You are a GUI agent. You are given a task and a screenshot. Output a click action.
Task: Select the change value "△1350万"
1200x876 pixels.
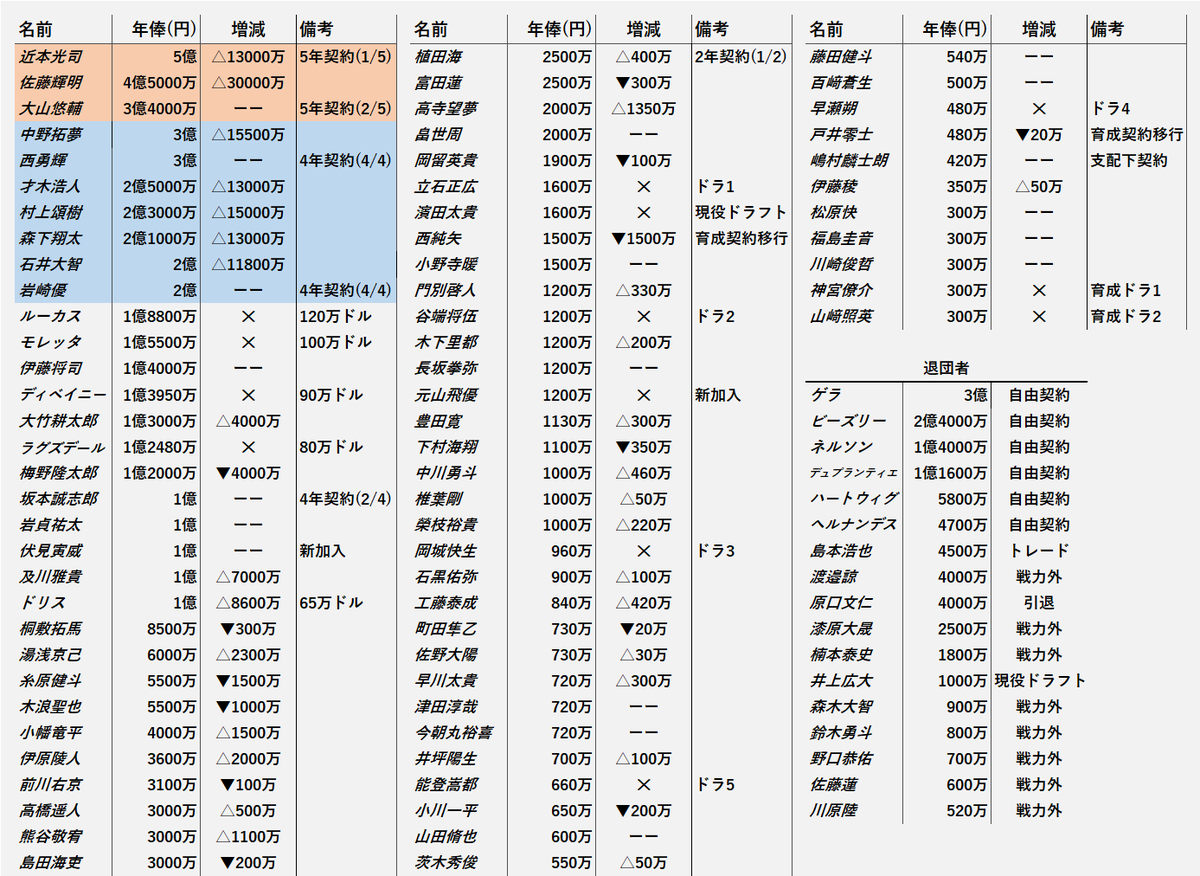(643, 109)
